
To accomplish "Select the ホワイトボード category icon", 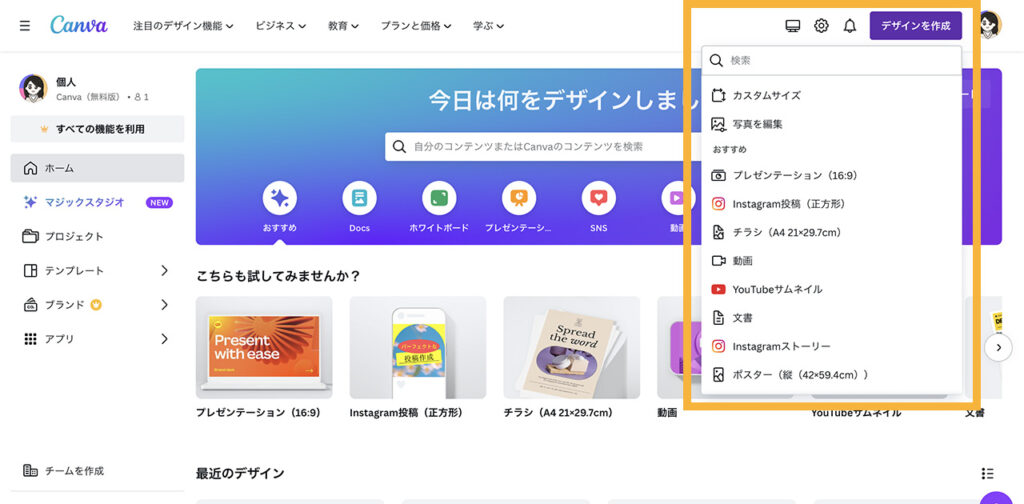I will point(439,198).
